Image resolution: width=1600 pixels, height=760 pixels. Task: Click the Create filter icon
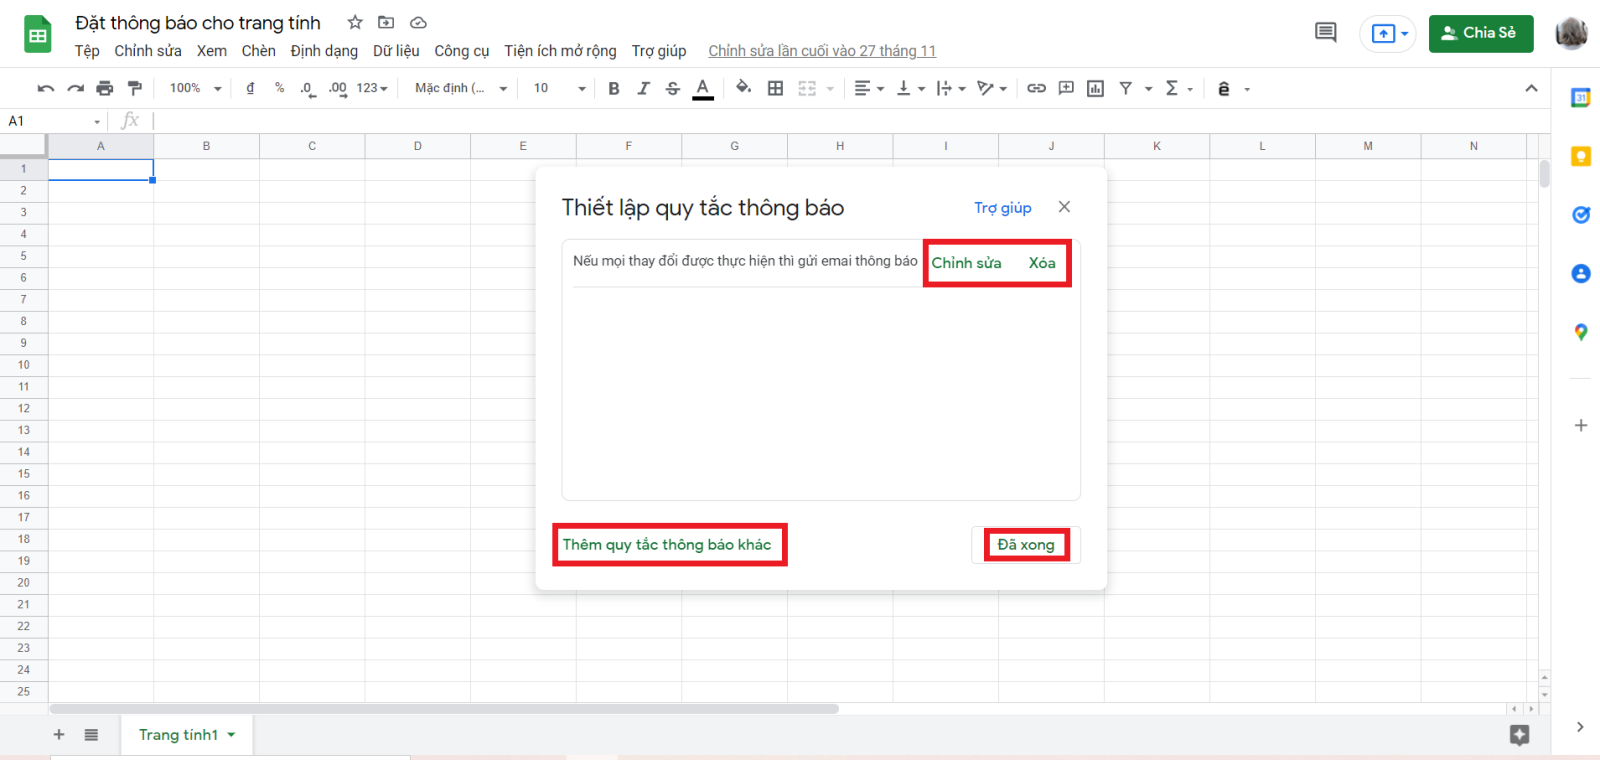(x=1126, y=88)
